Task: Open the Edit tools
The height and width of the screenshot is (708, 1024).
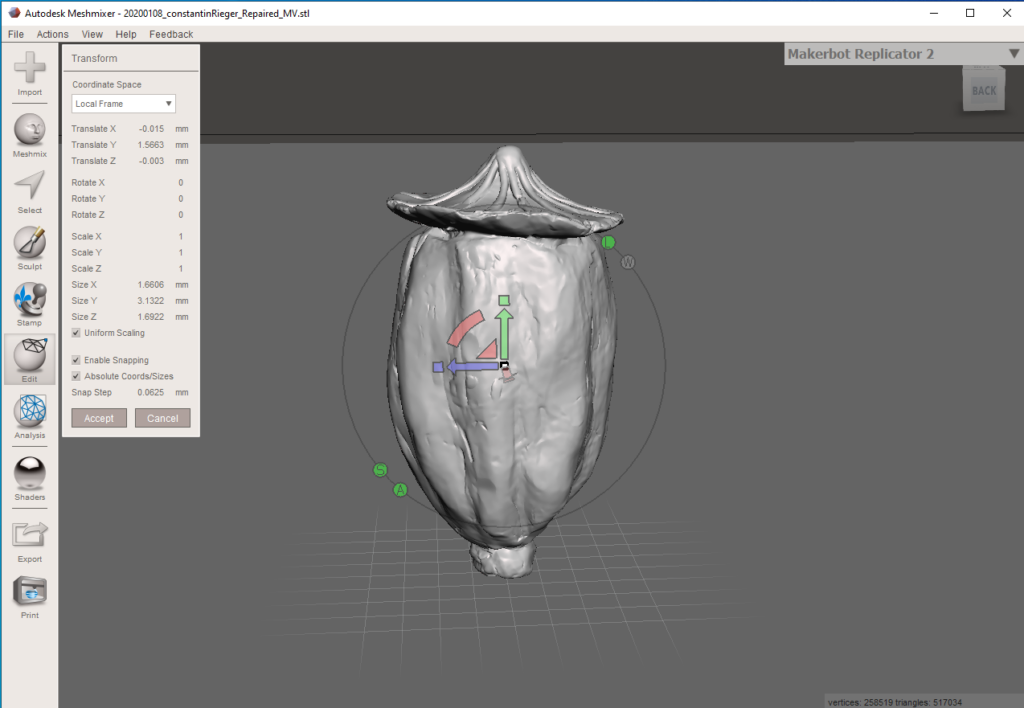Action: pyautogui.click(x=29, y=361)
